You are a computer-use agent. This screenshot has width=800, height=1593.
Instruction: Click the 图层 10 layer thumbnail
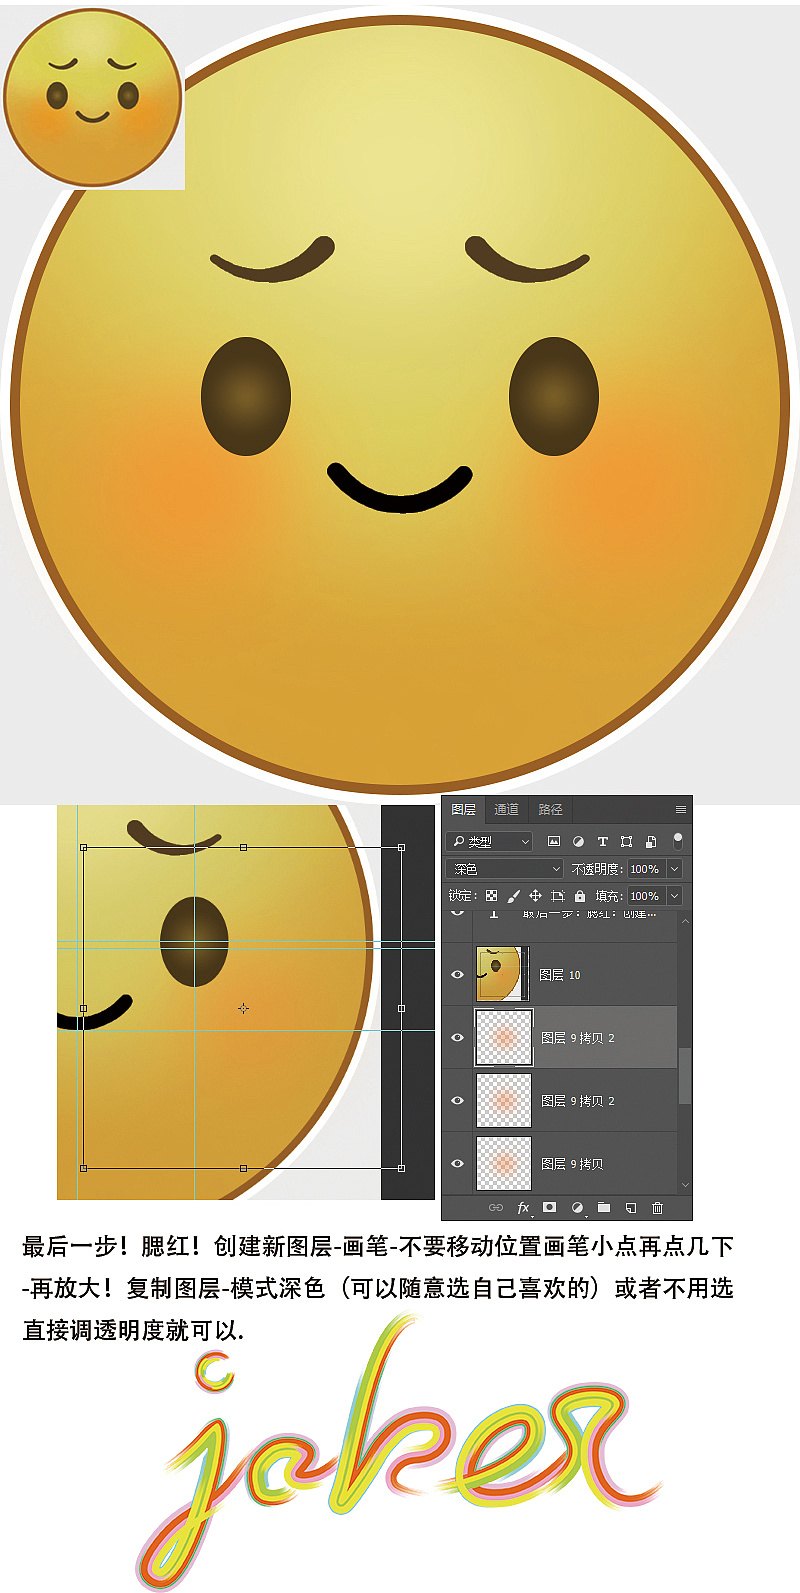point(501,974)
